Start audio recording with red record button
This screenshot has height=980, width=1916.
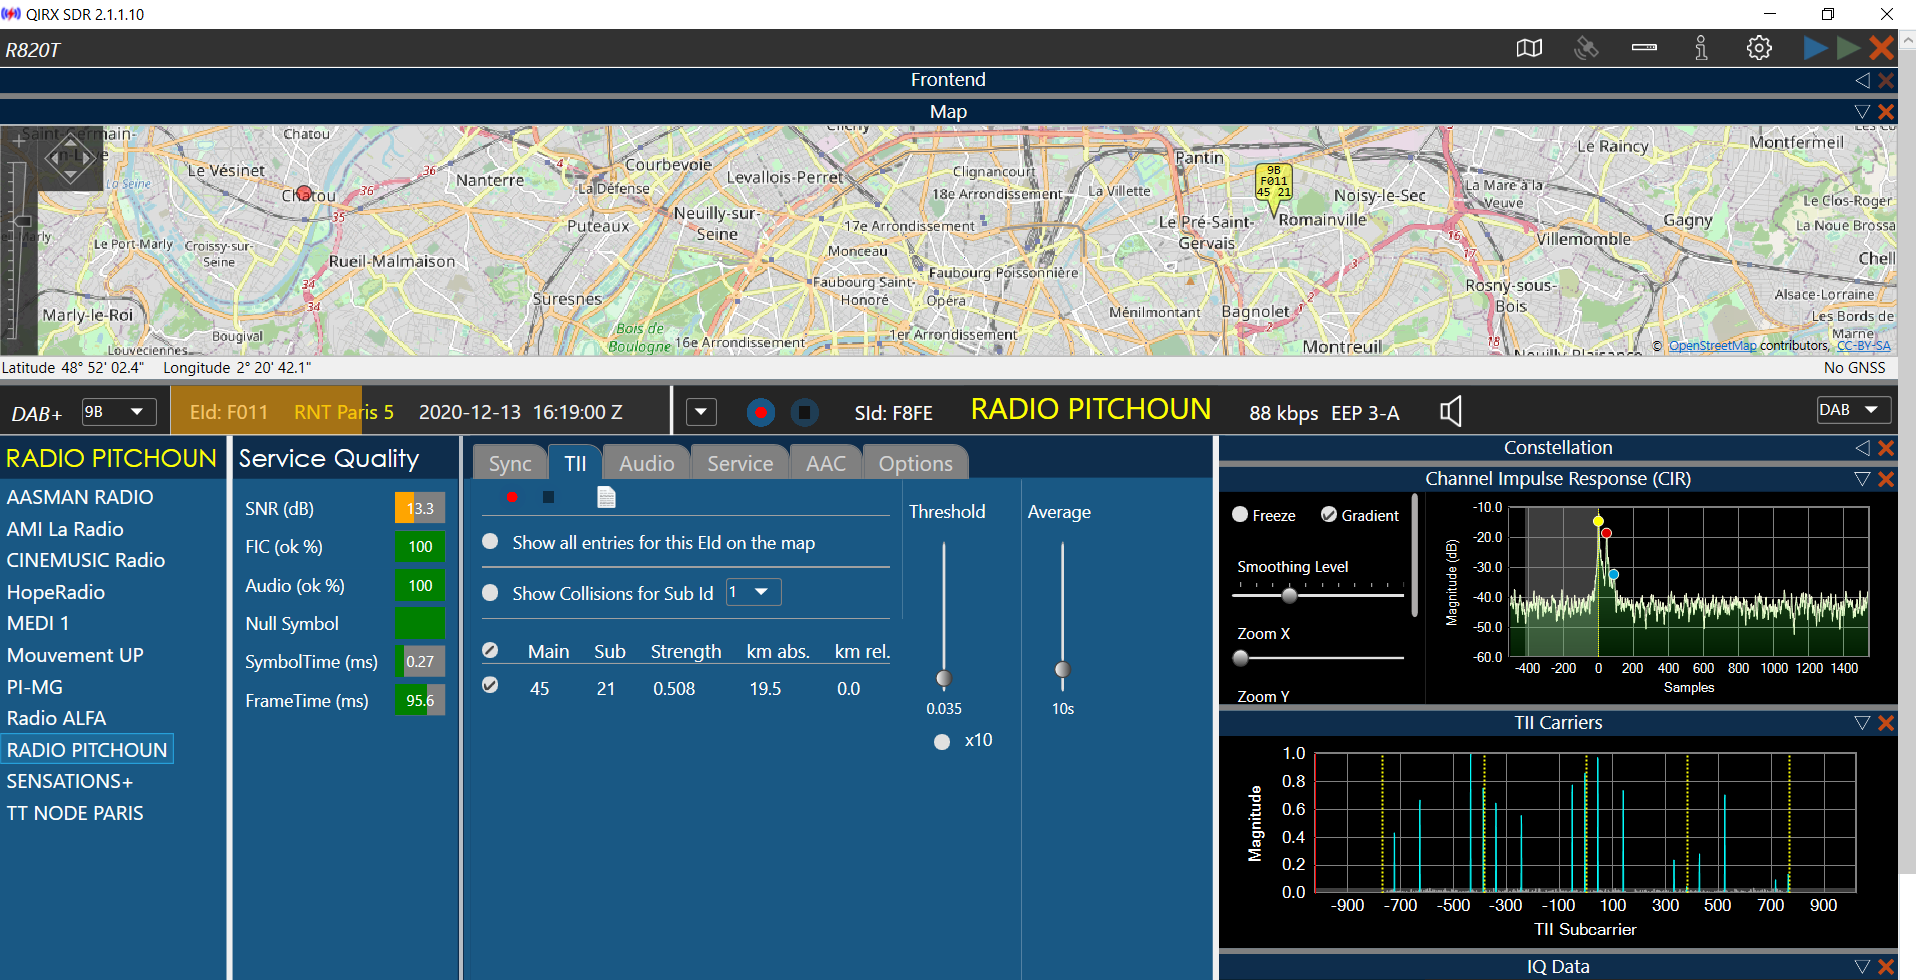[761, 412]
